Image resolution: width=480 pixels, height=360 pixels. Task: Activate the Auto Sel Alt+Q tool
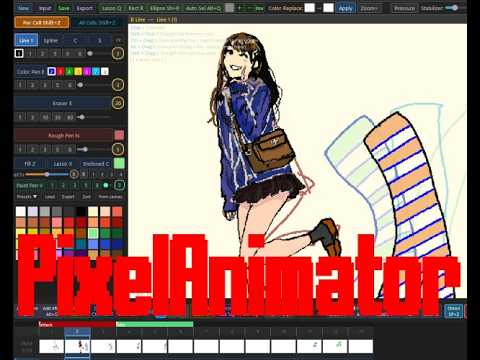tap(203, 8)
